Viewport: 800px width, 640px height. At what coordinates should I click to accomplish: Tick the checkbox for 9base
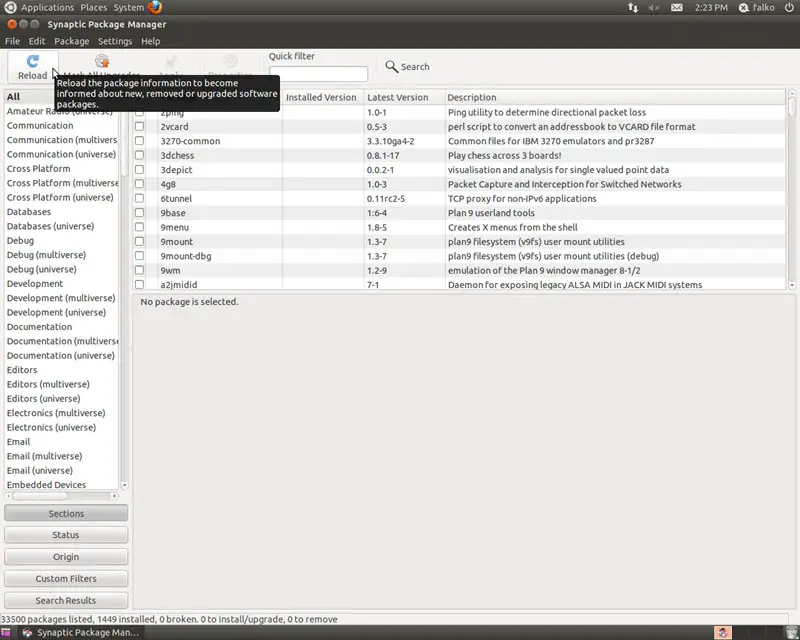pos(139,213)
